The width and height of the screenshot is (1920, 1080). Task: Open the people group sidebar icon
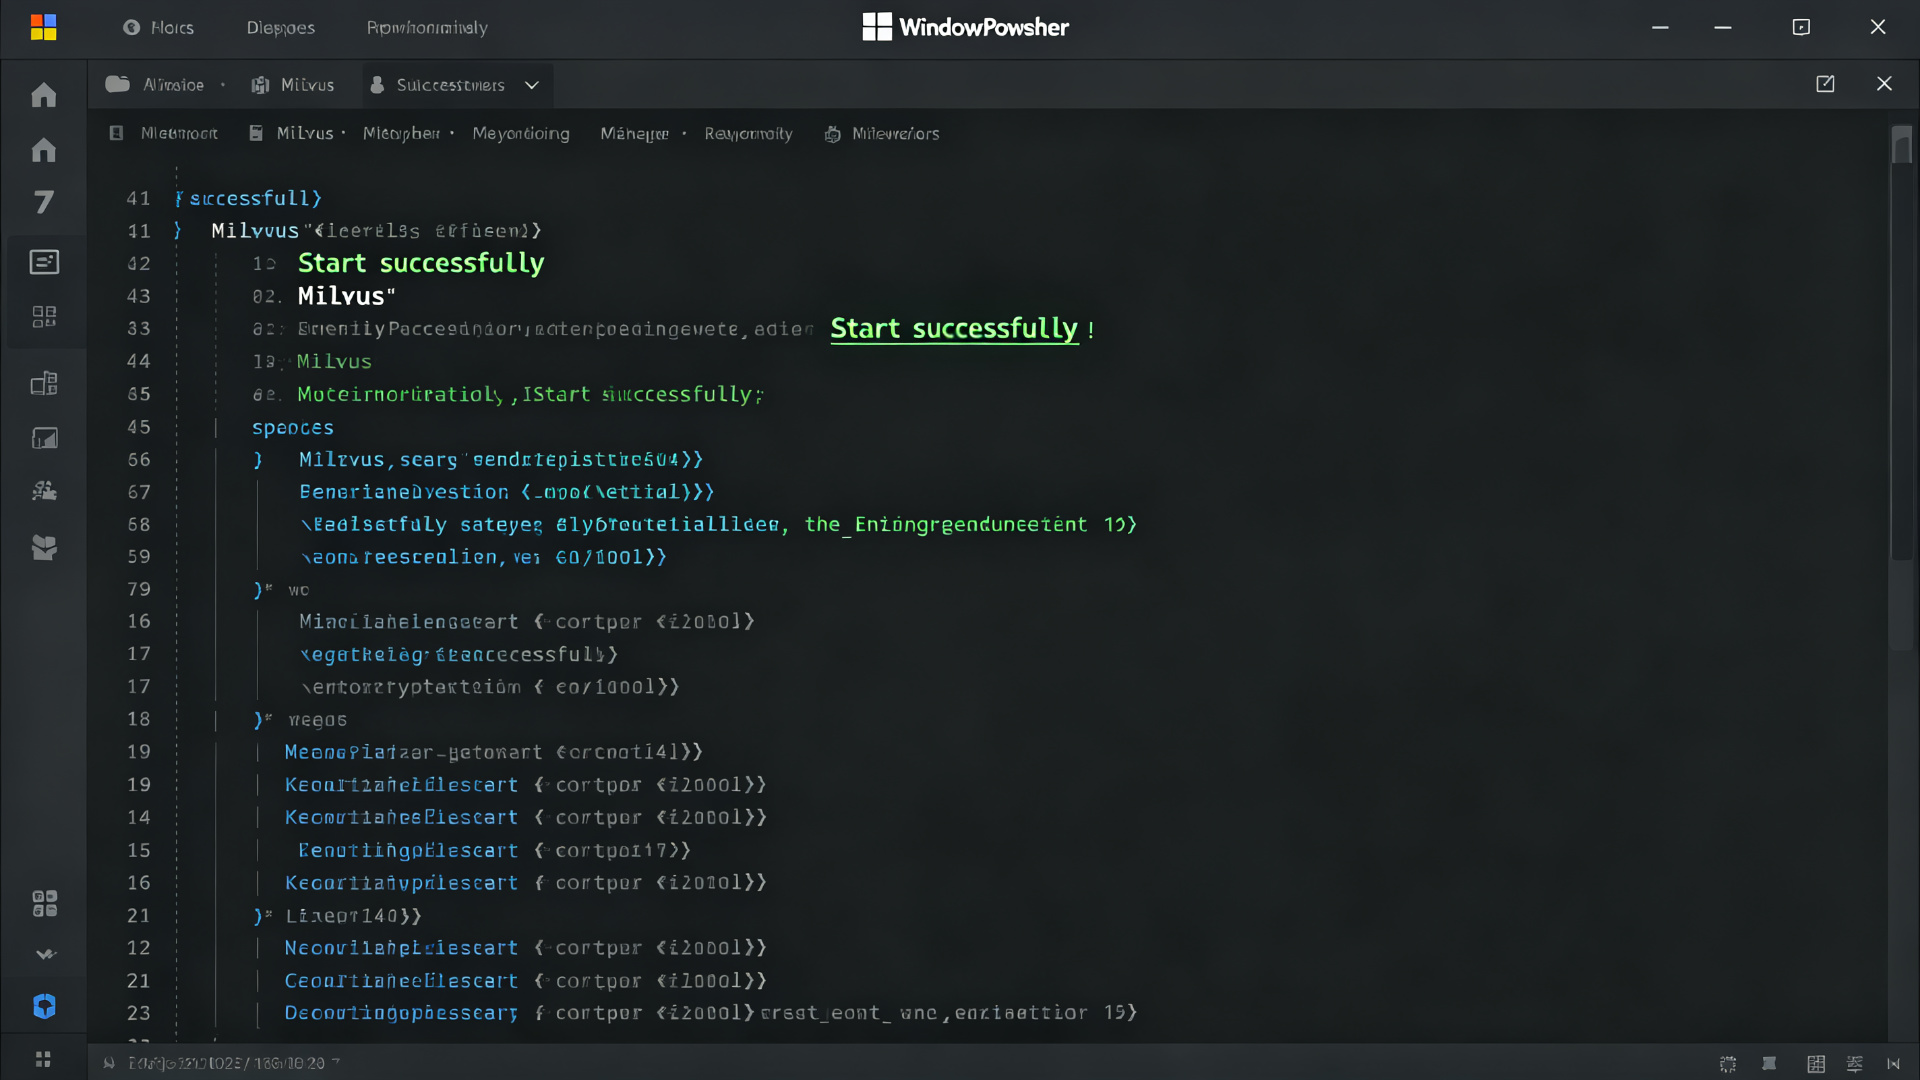click(44, 491)
